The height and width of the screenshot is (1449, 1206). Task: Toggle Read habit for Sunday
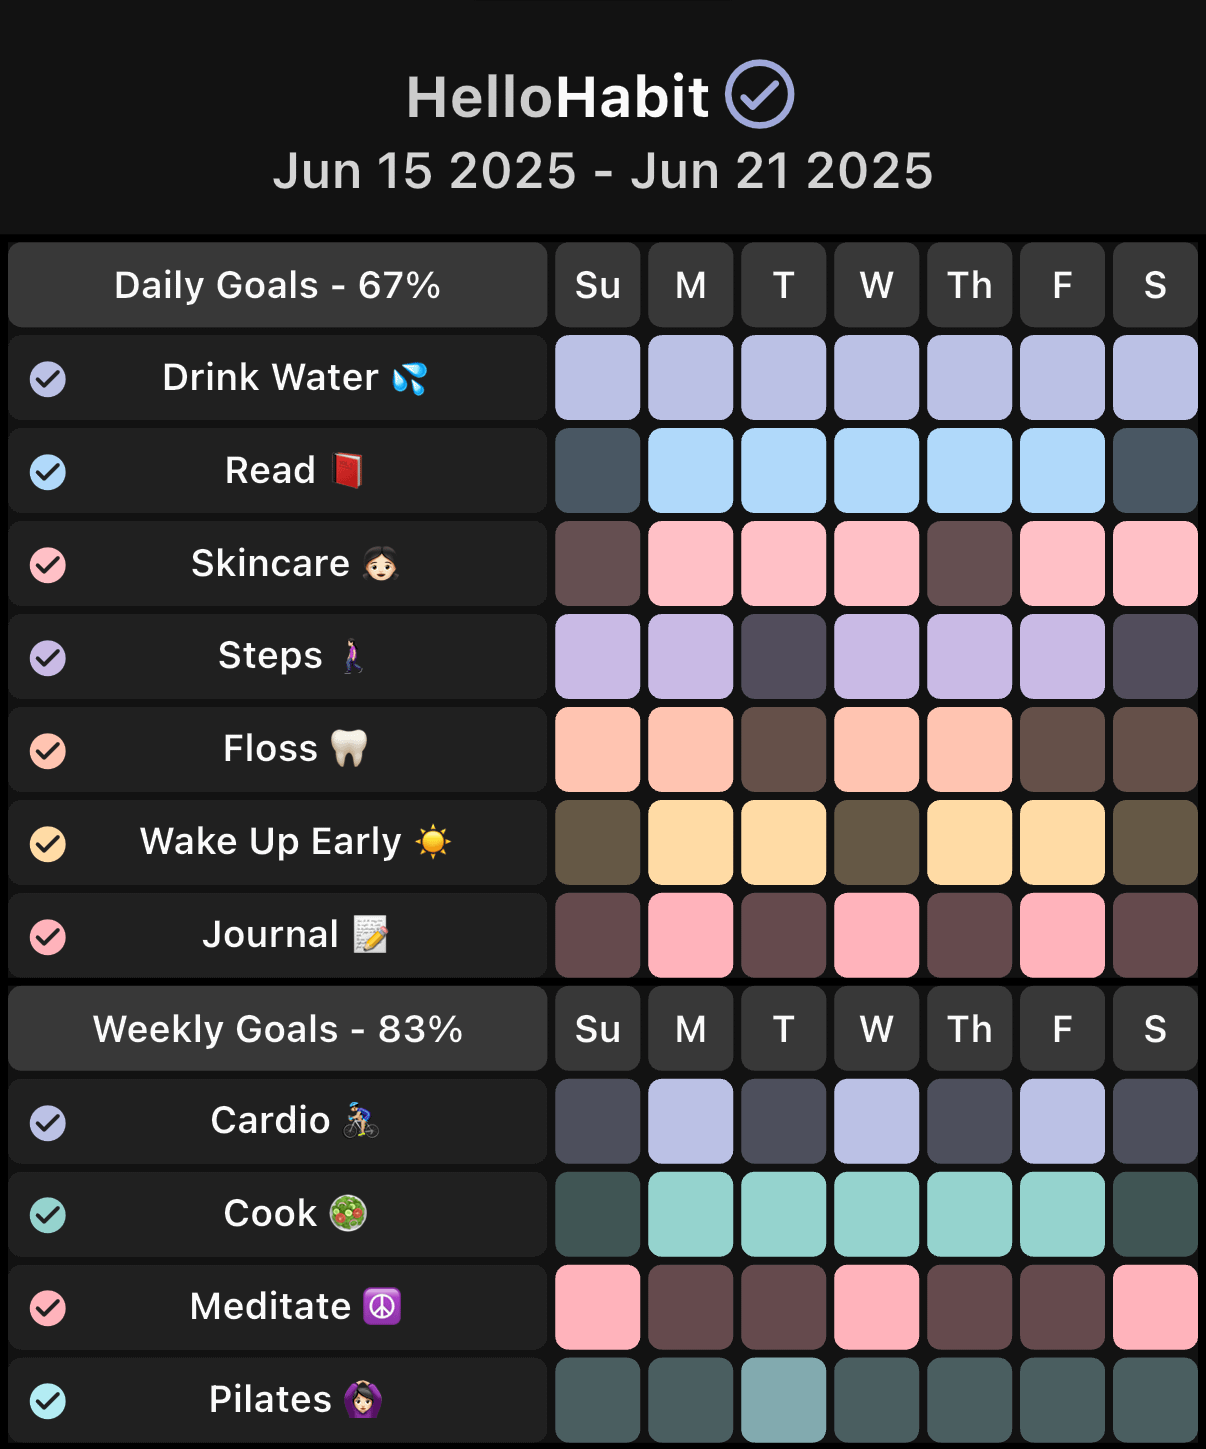coord(598,471)
